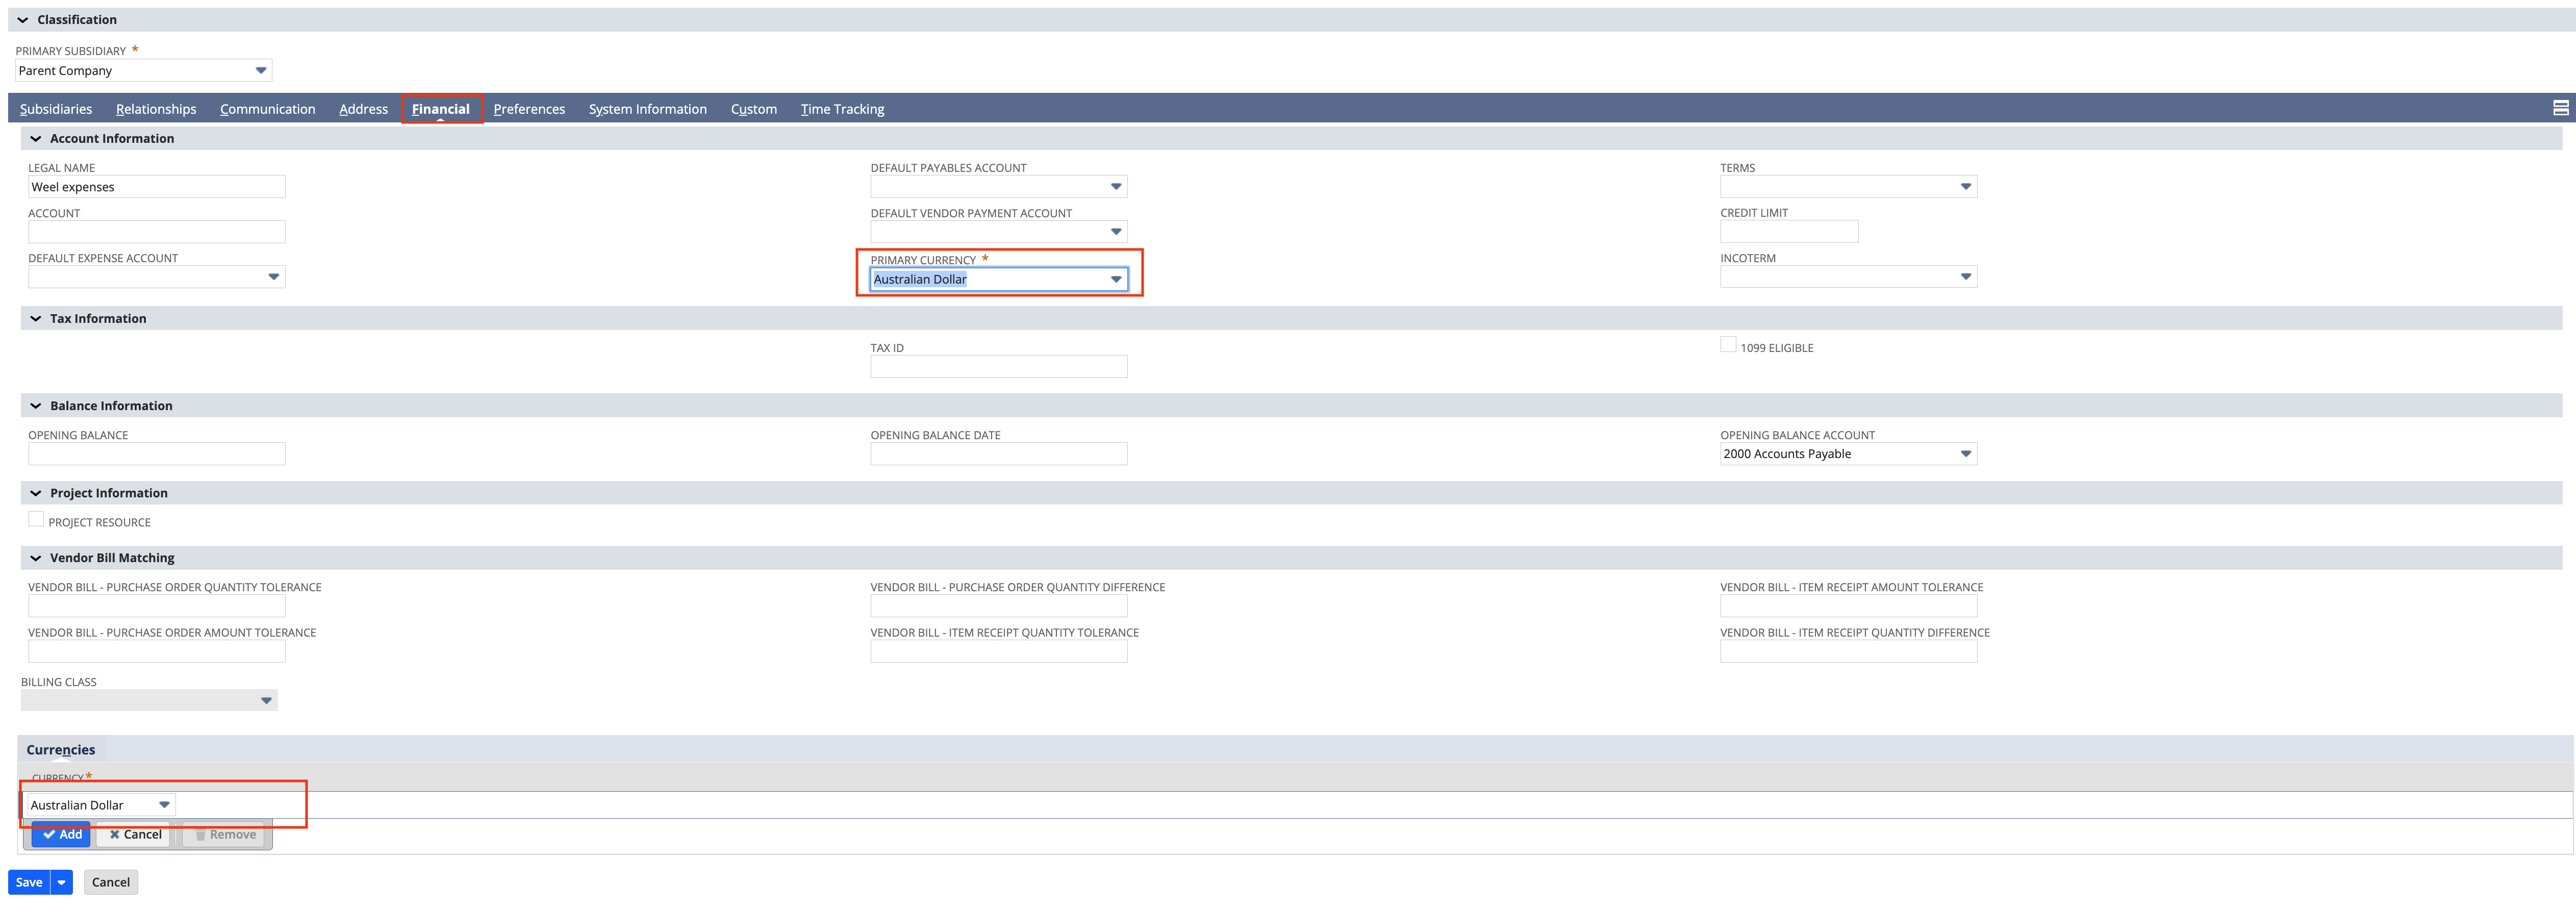Collapse the Vendor Bill Matching section
The height and width of the screenshot is (909, 2576).
(36, 558)
